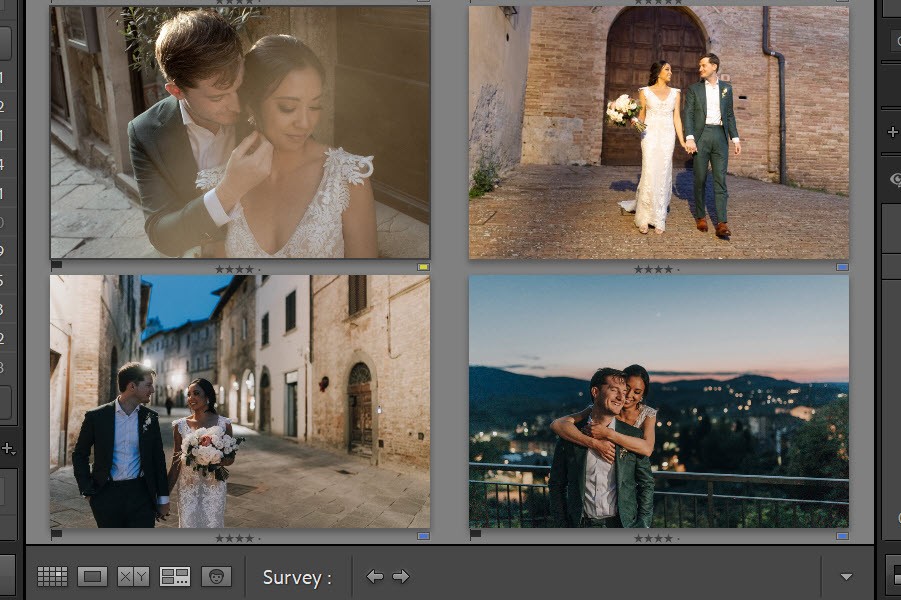The height and width of the screenshot is (600, 901).
Task: Toggle the flag badge on the street photo corner
Action: 58,534
